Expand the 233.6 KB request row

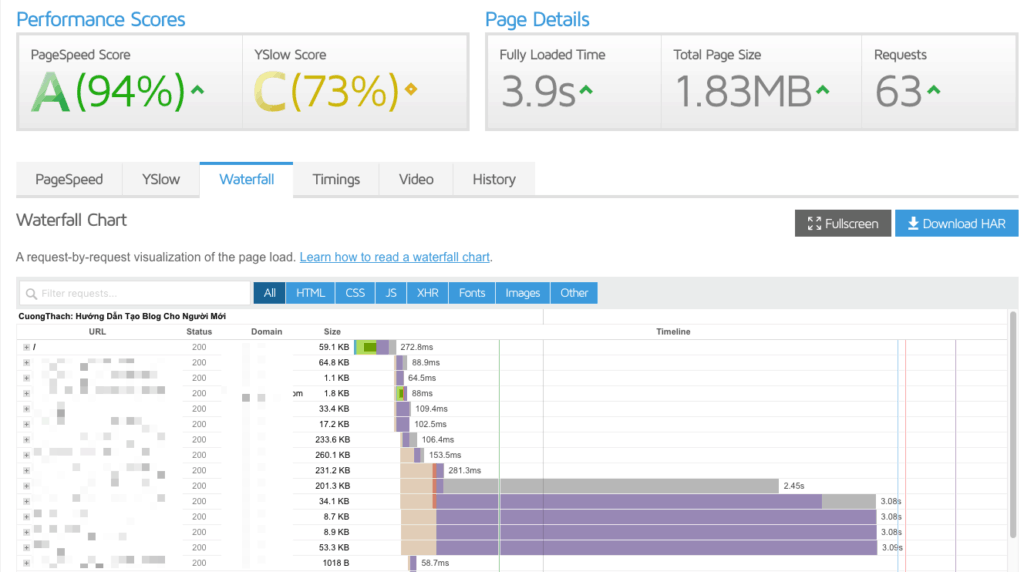pos(26,439)
